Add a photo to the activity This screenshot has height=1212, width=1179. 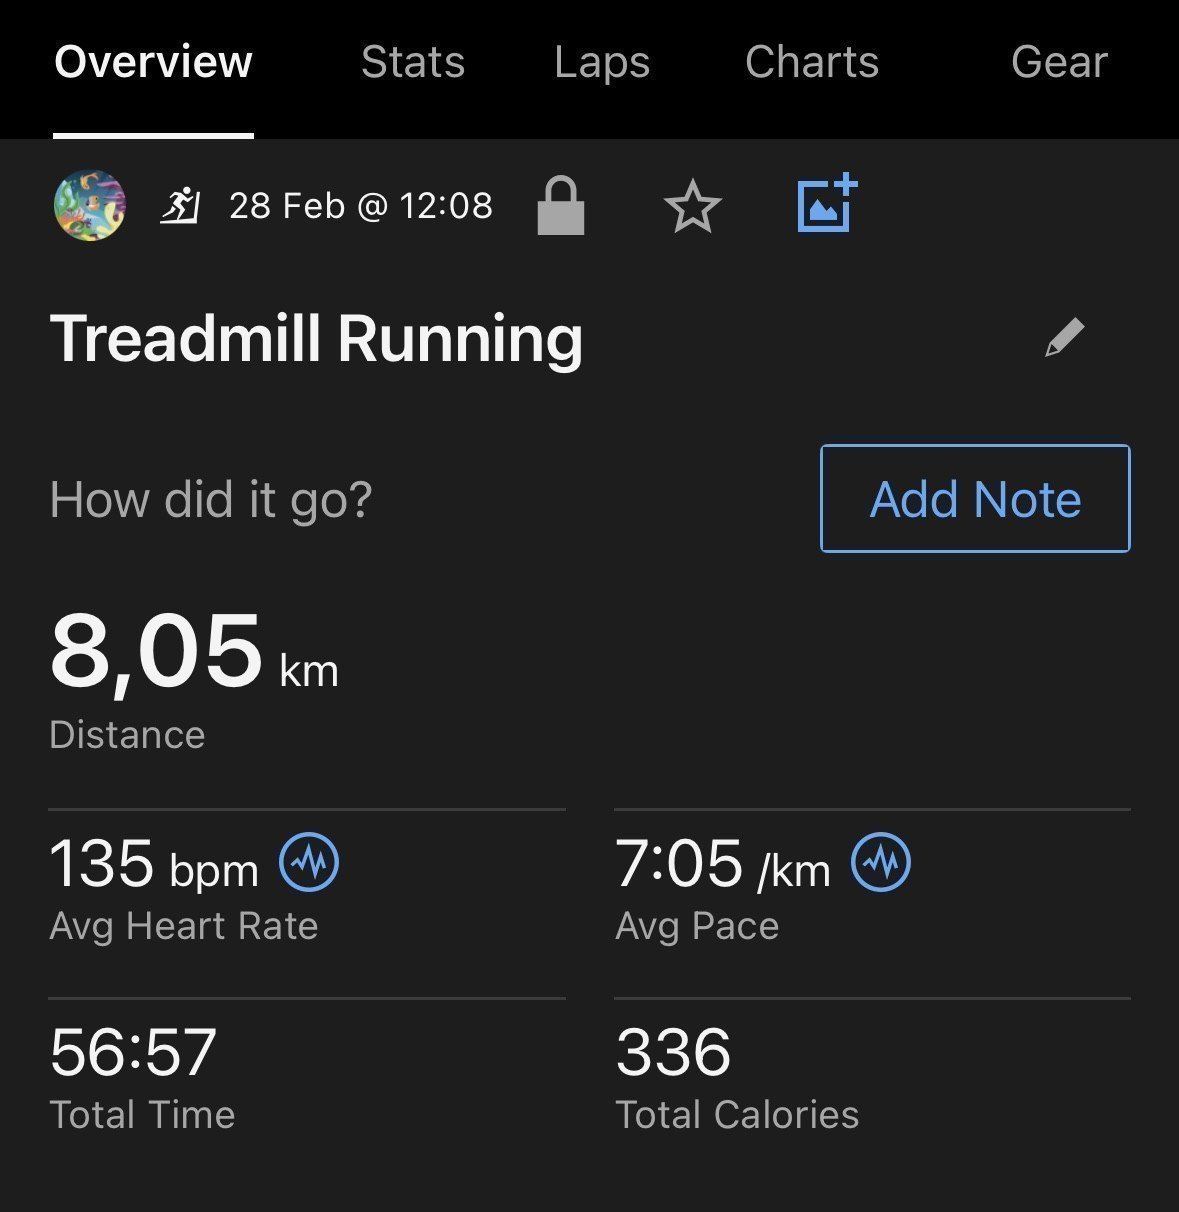(x=827, y=203)
